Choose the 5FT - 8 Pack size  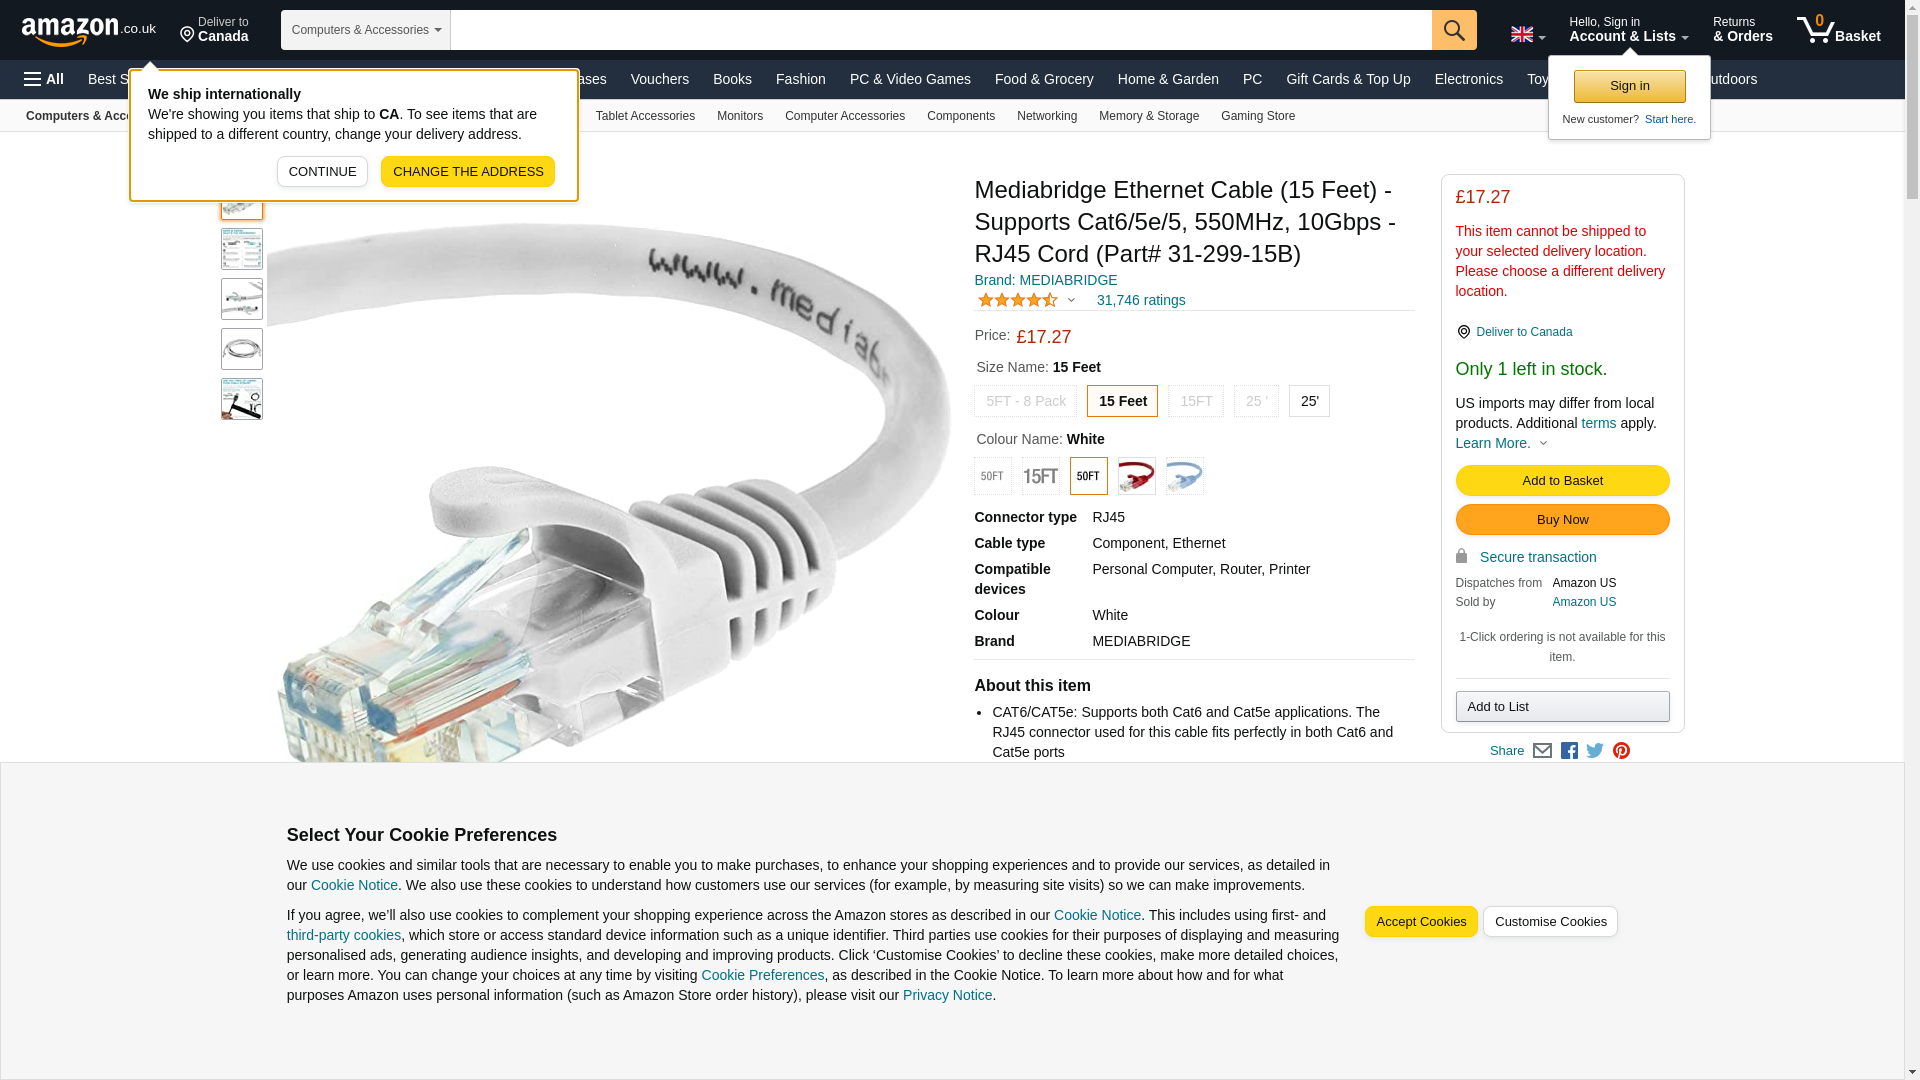1025,401
